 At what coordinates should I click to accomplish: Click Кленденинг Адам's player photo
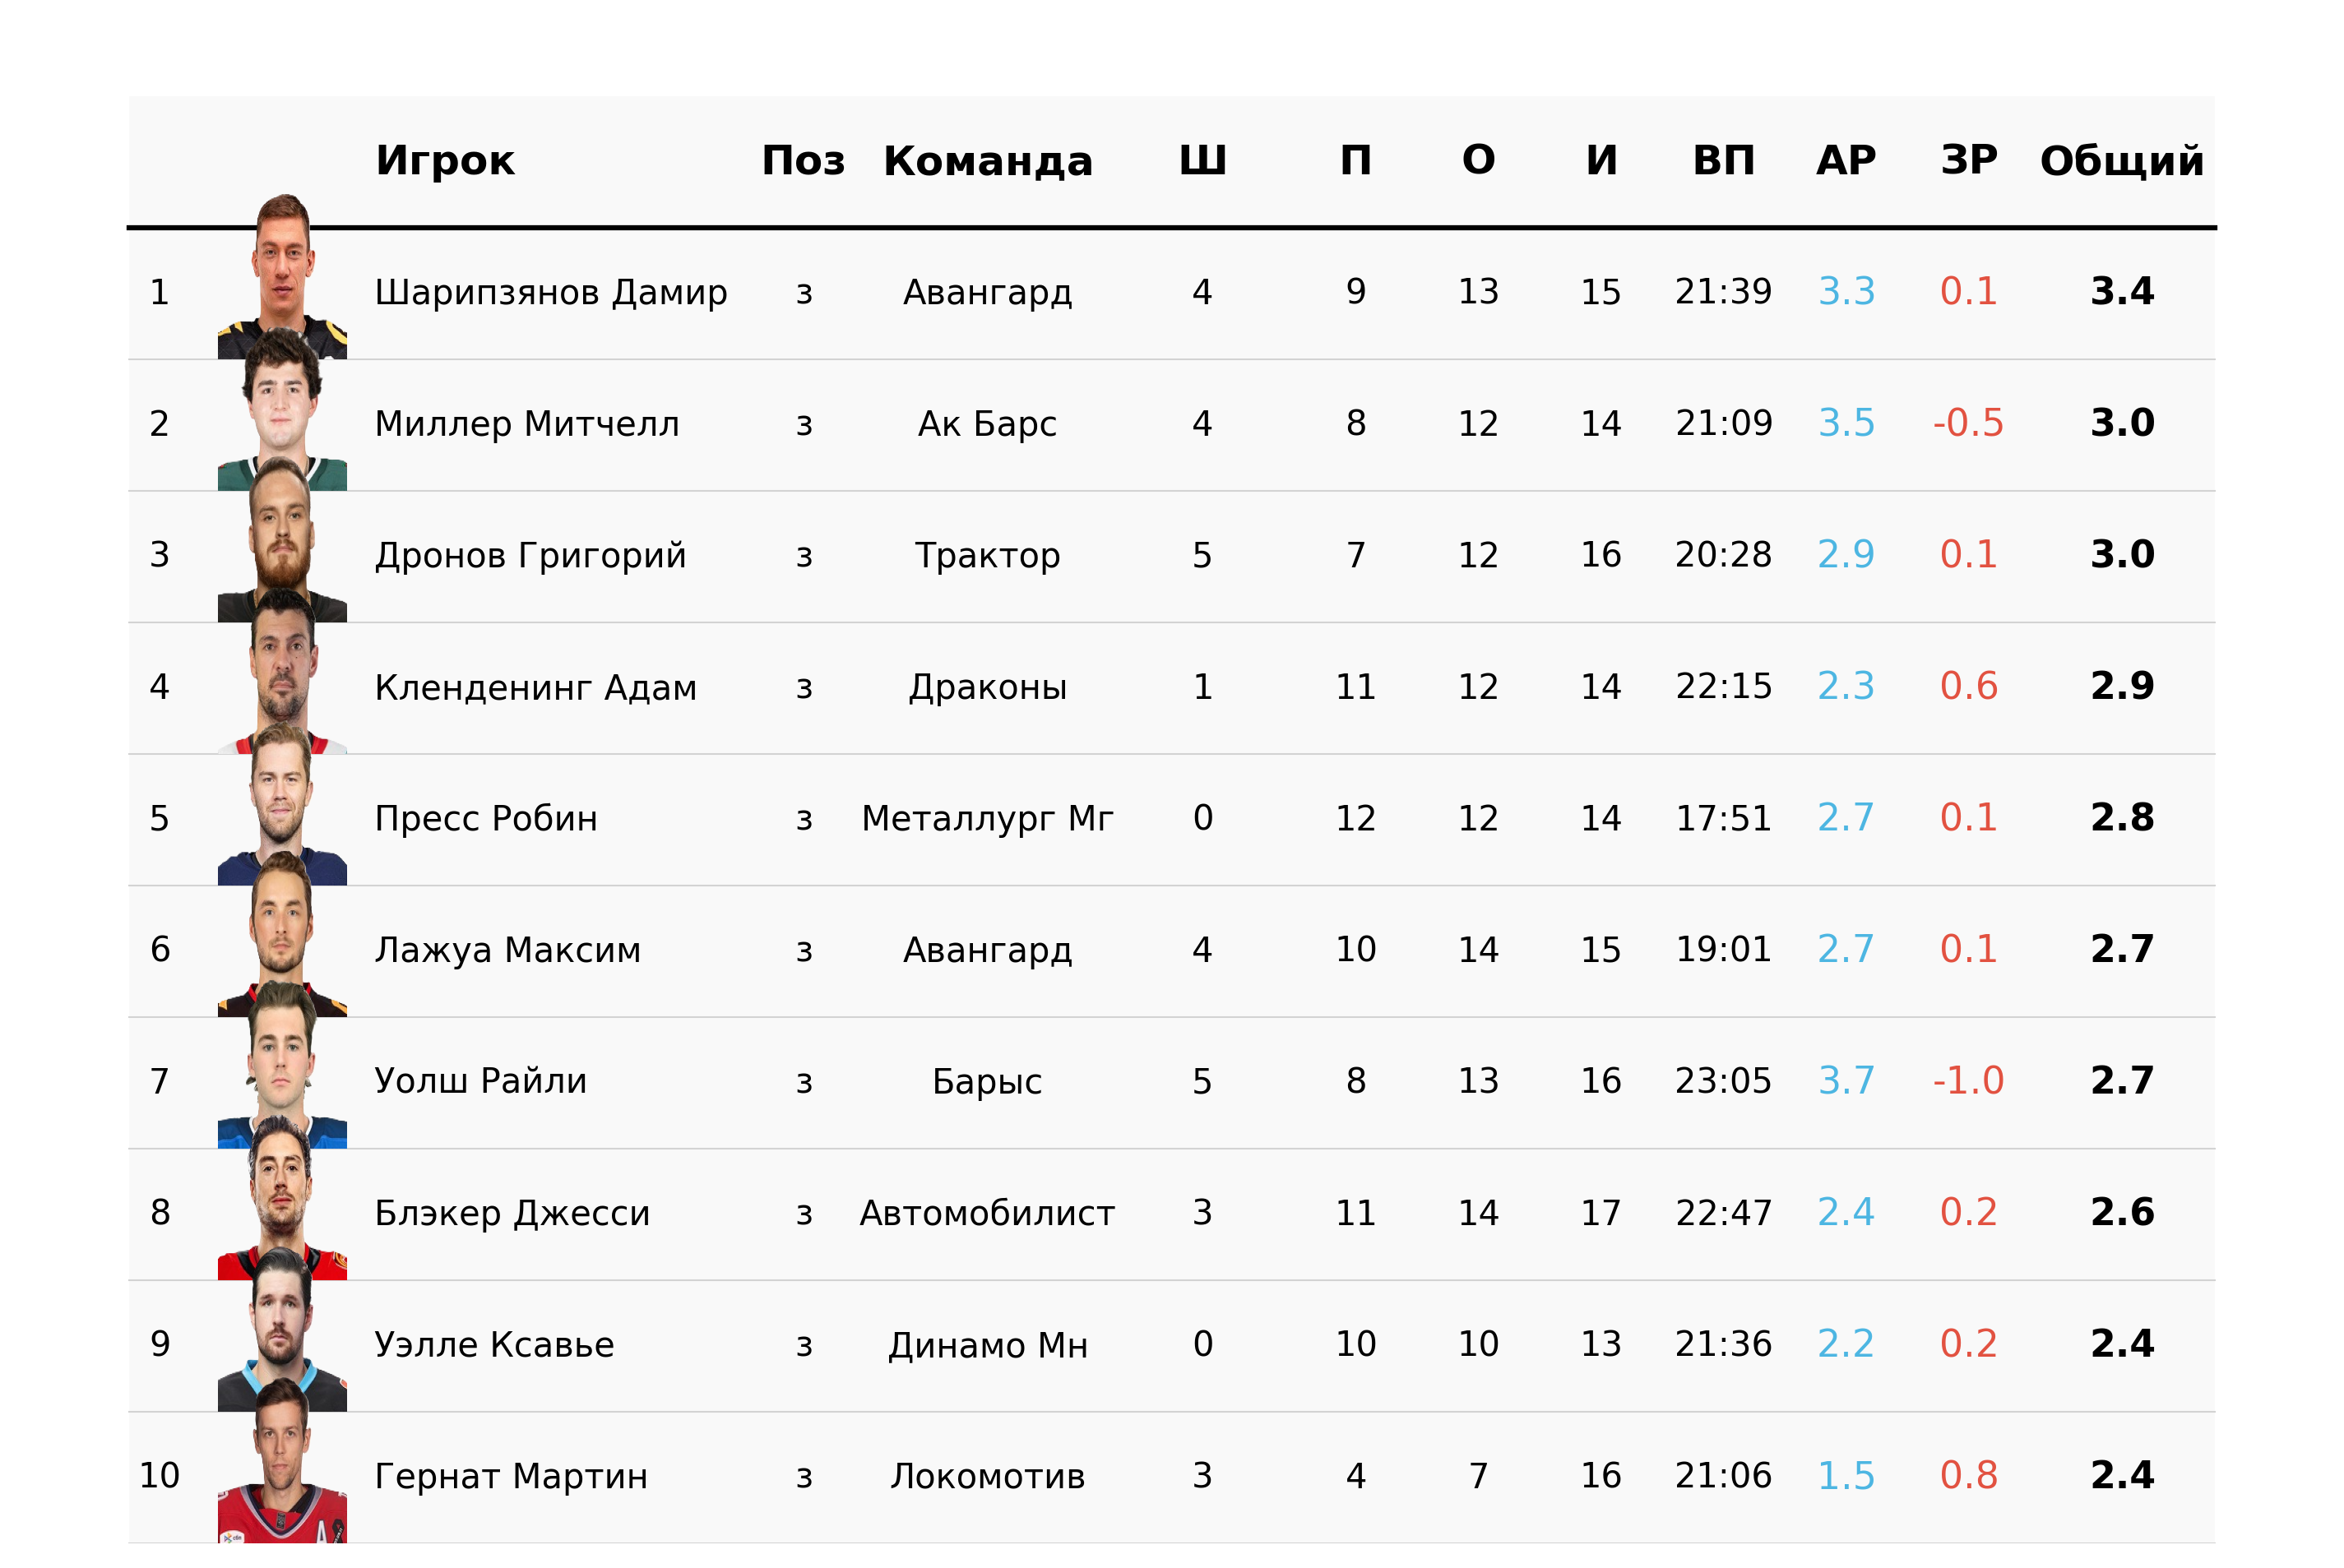(x=282, y=672)
